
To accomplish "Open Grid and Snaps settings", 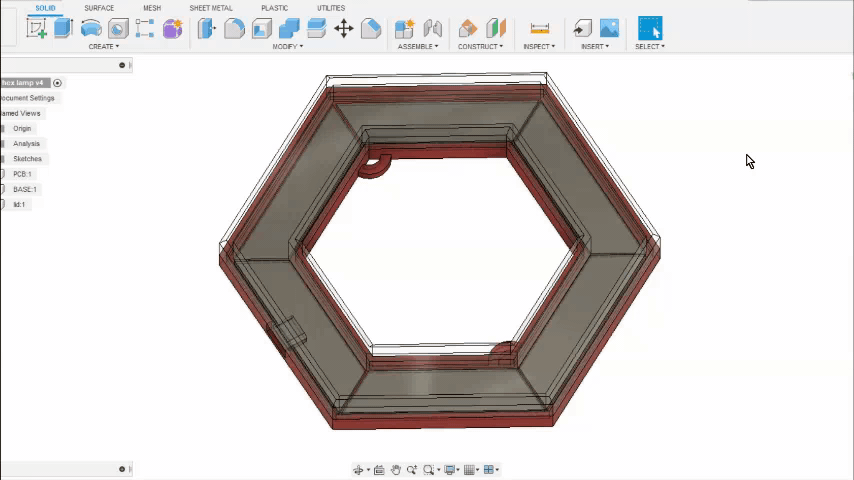I will [469, 470].
